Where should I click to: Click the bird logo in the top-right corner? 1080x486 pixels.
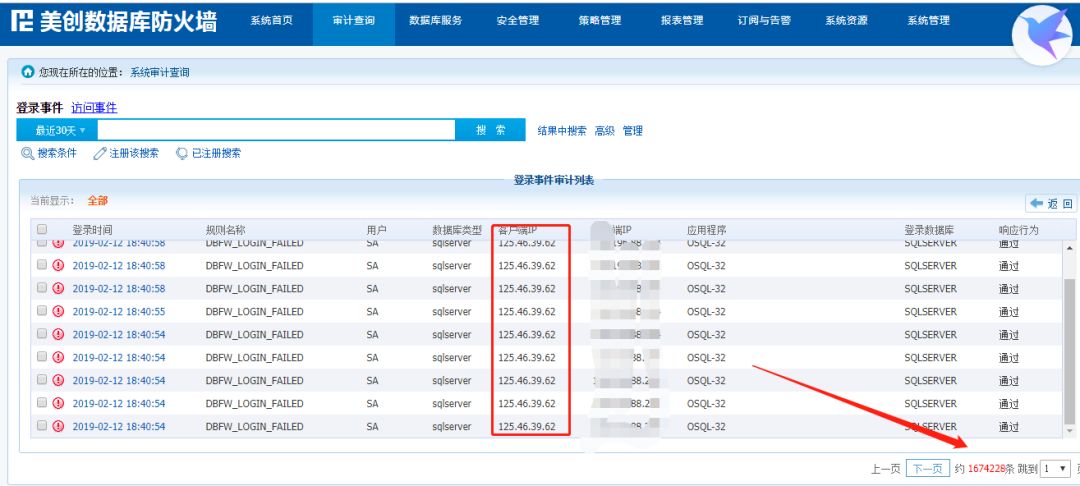(1041, 34)
